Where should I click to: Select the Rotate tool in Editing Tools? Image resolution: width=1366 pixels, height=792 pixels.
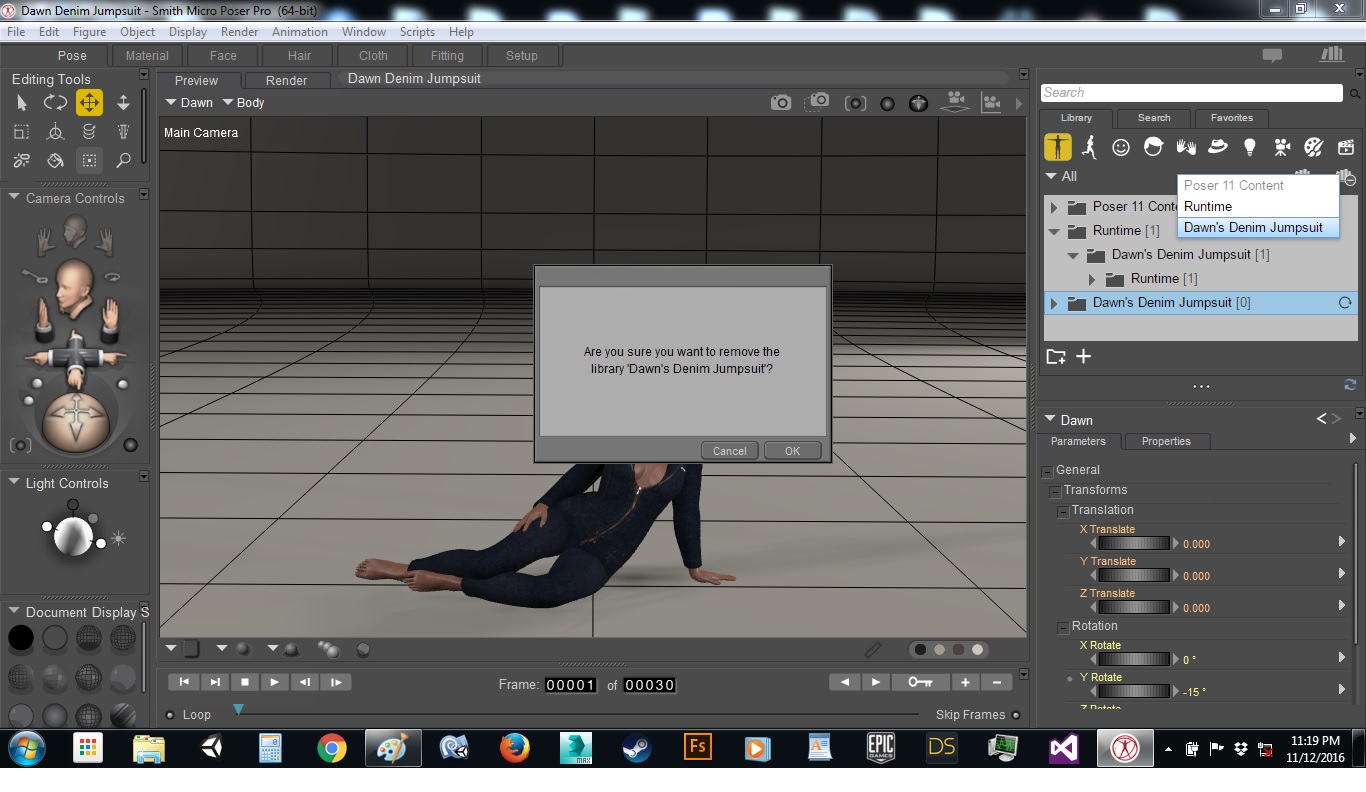pos(55,103)
